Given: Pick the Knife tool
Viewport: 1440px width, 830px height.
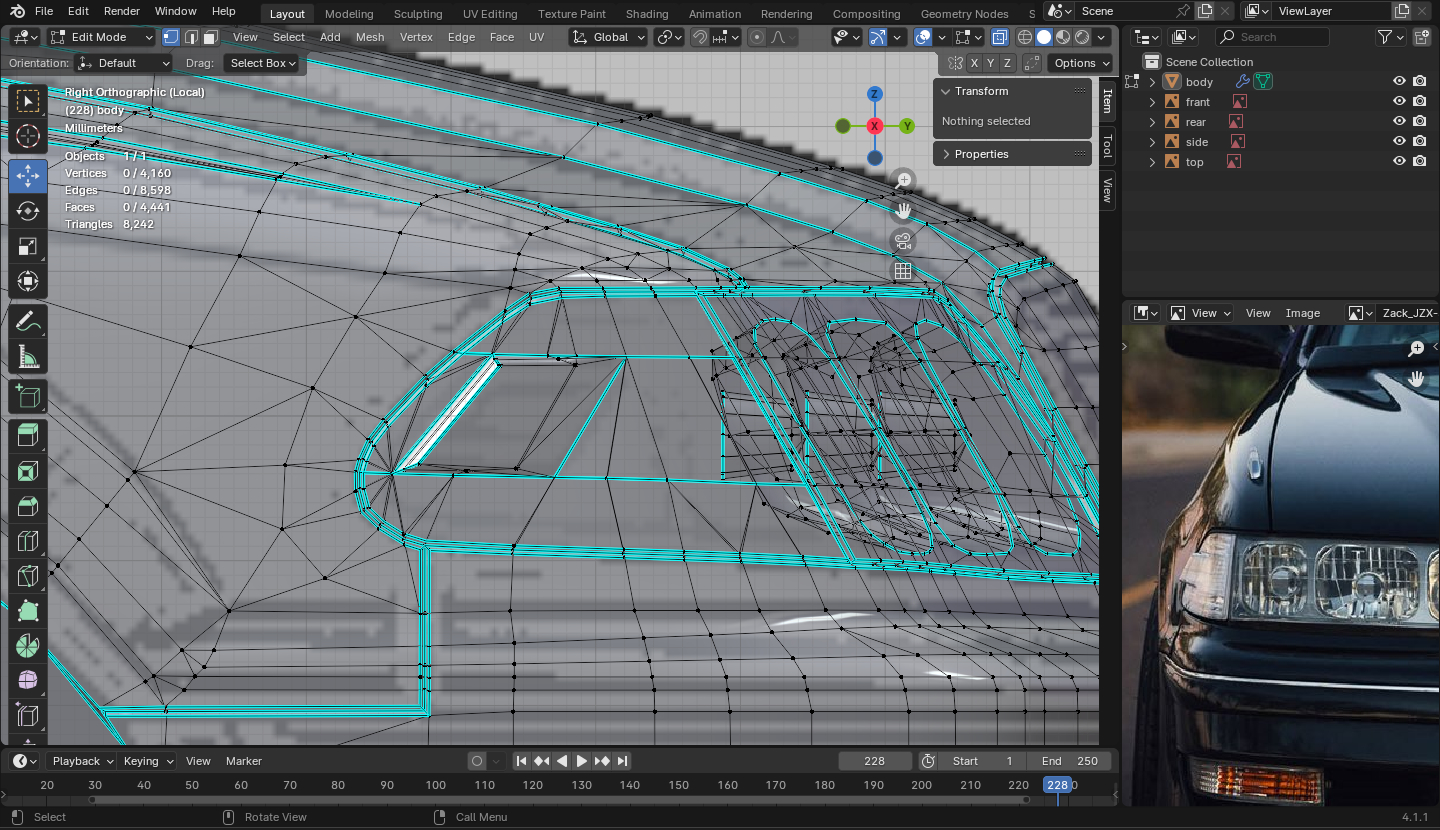Looking at the screenshot, I should pyautogui.click(x=28, y=576).
